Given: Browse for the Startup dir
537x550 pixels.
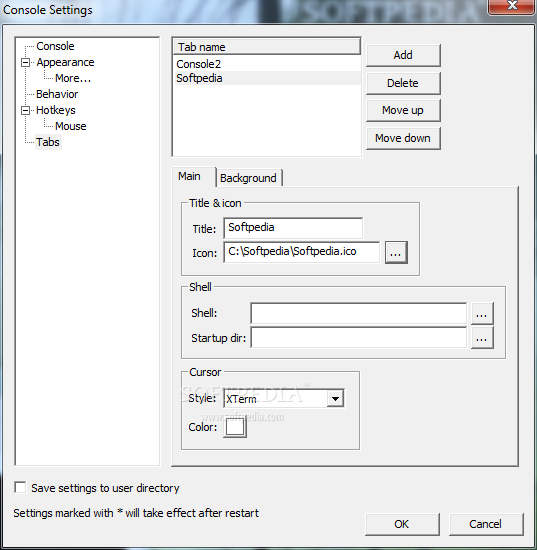Looking at the screenshot, I should coord(482,338).
